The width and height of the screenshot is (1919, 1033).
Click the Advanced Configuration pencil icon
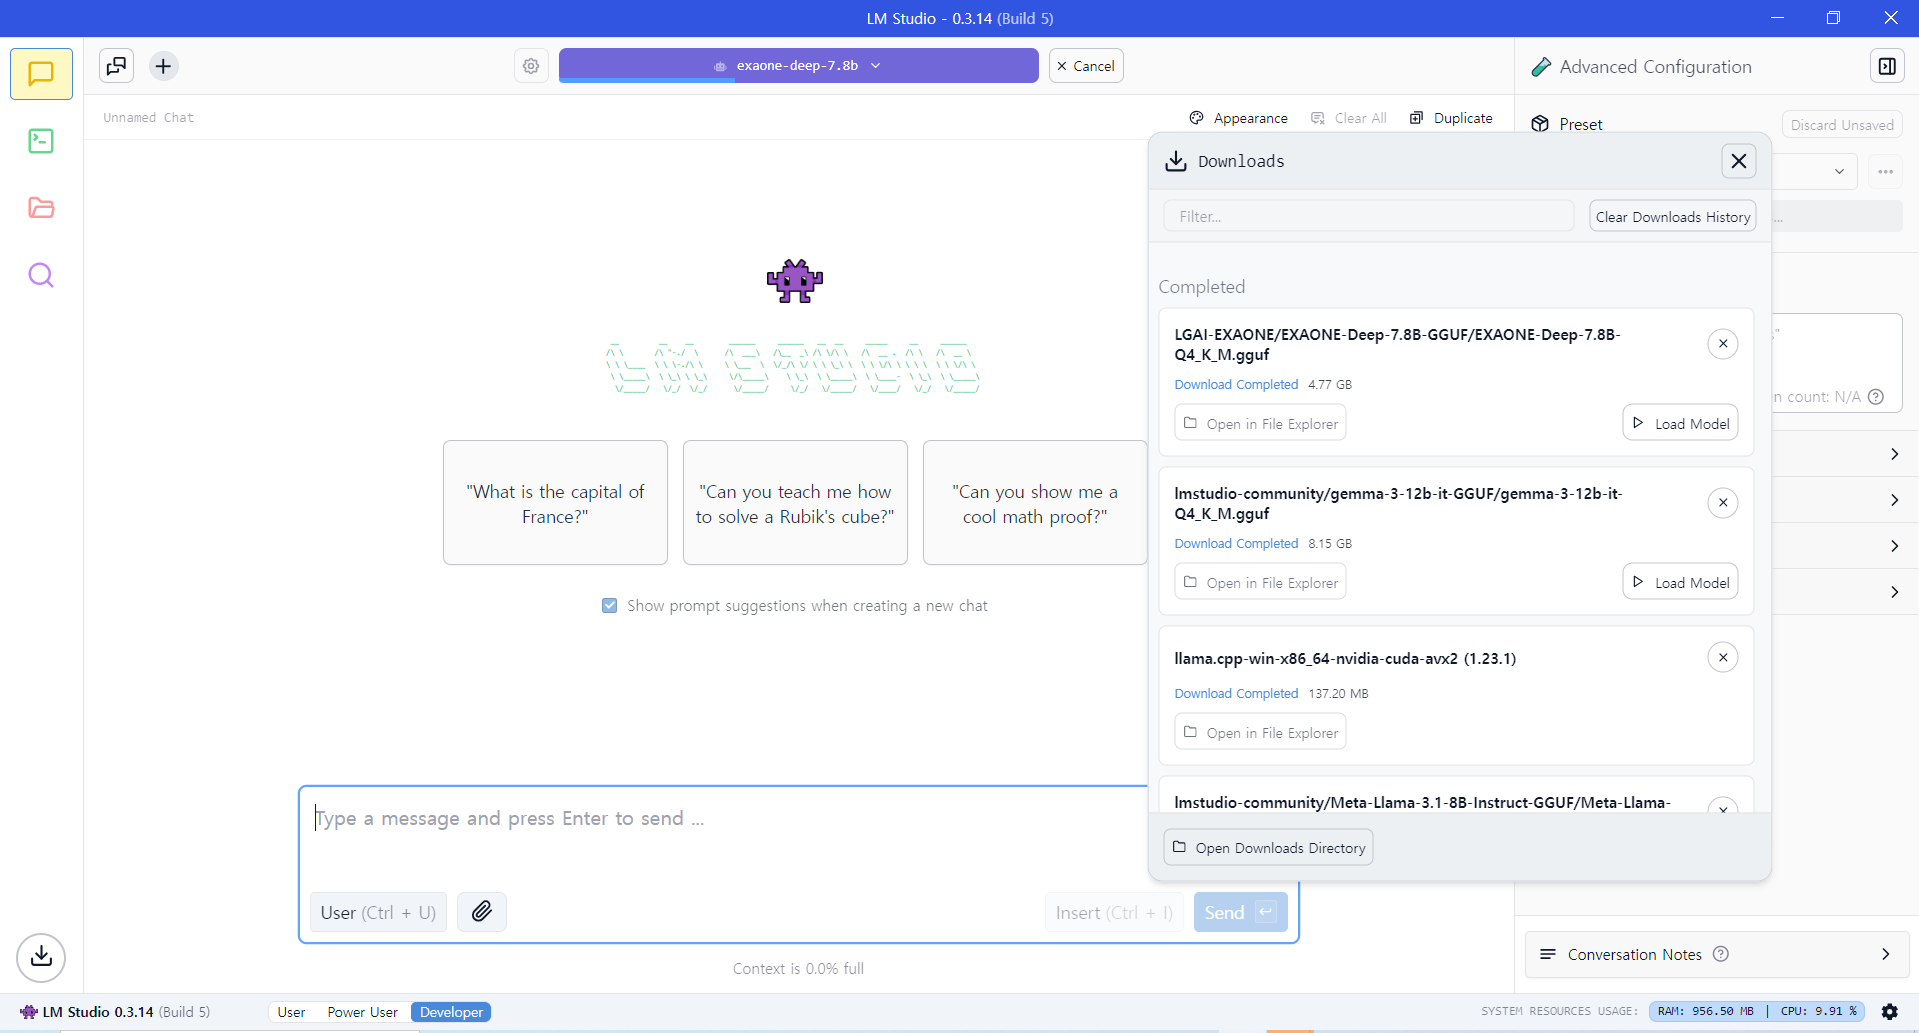1541,67
